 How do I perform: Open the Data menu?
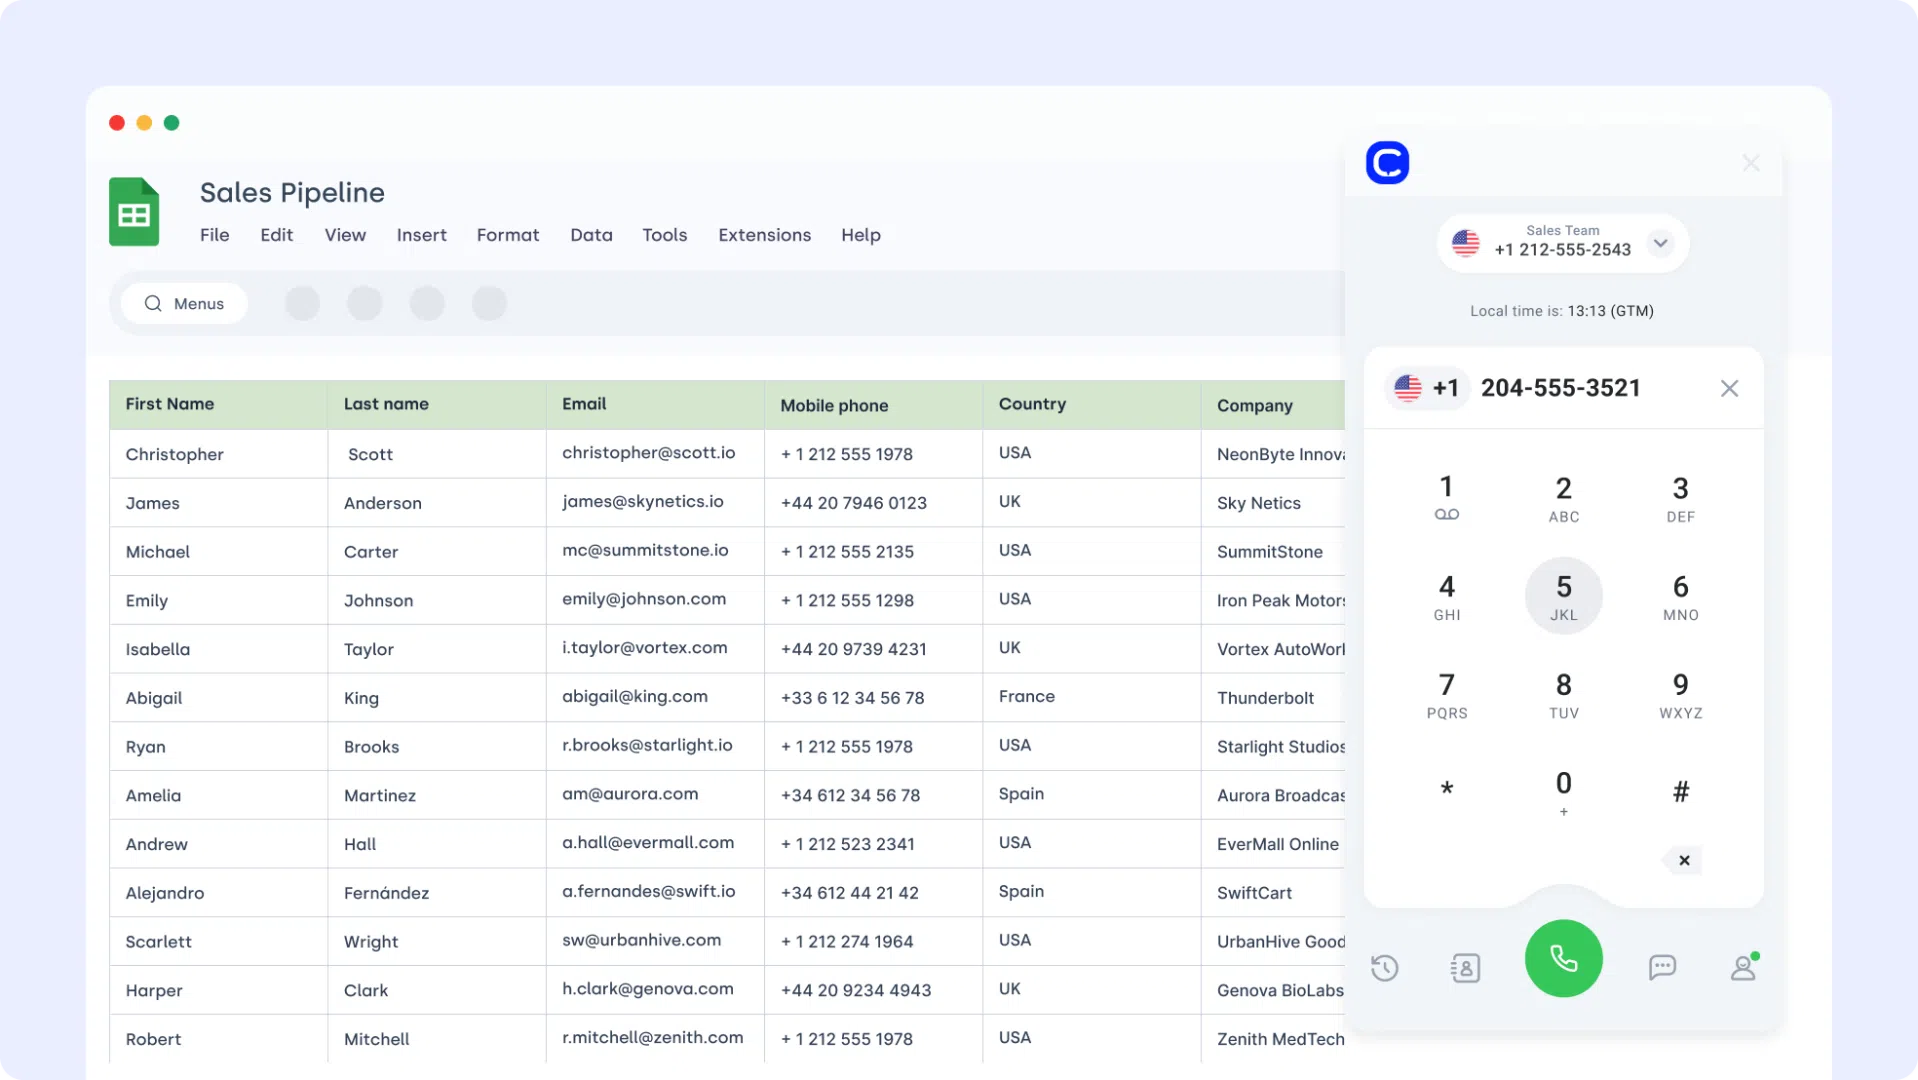(x=591, y=235)
